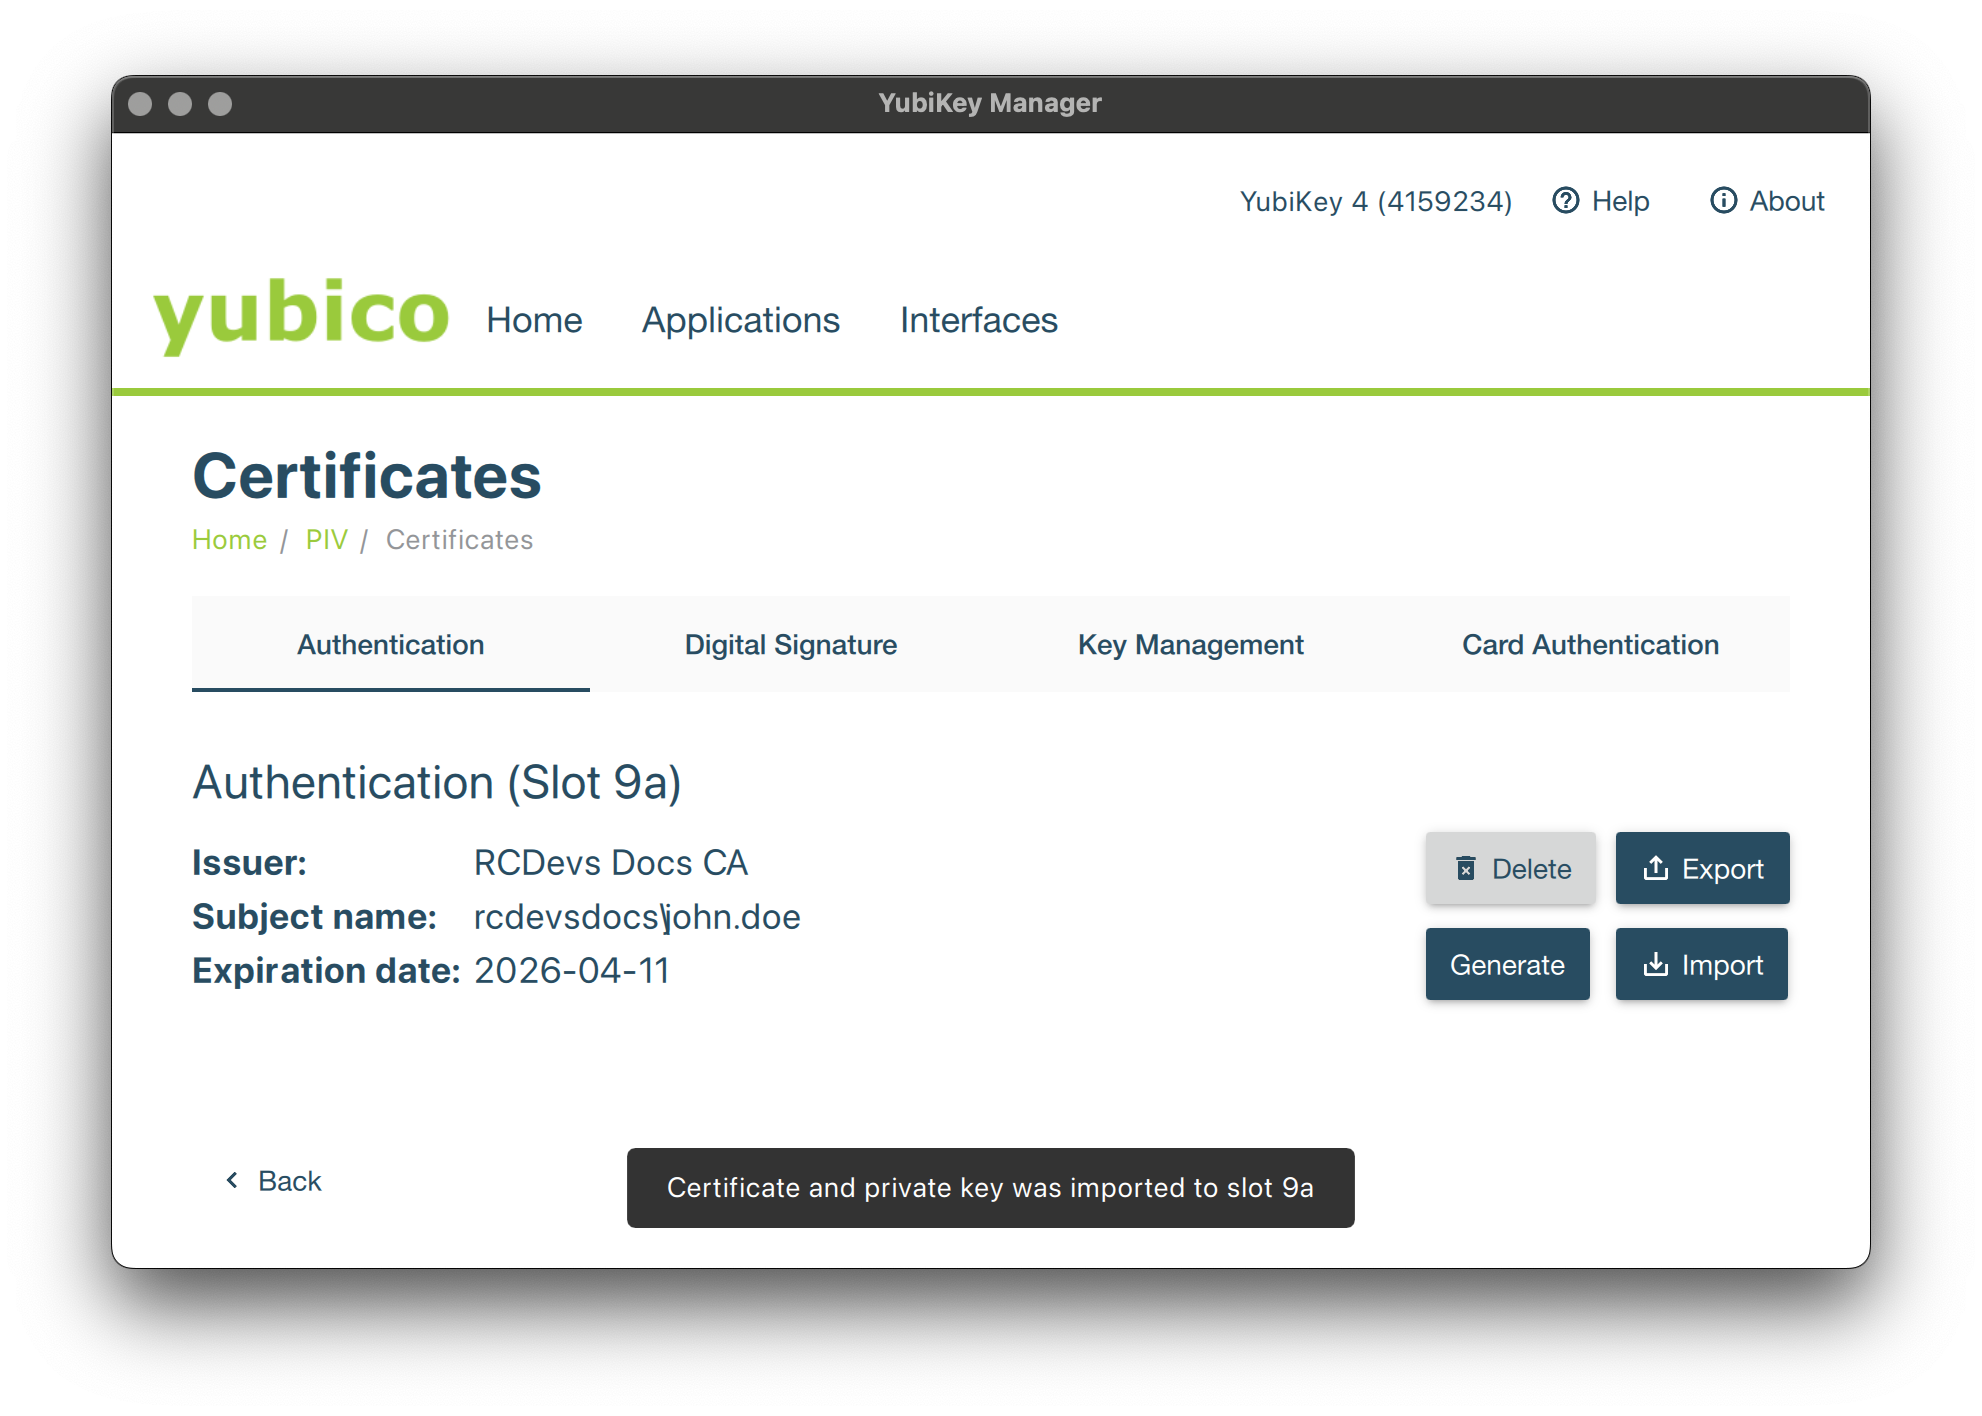Go Back to the previous page
Image resolution: width=1982 pixels, height=1416 pixels.
click(274, 1181)
